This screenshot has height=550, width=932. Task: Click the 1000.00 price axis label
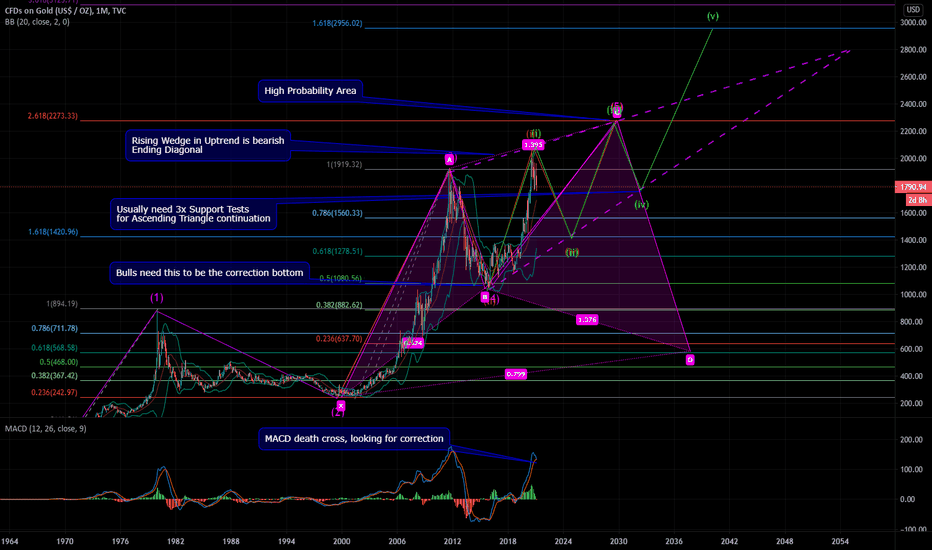pyautogui.click(x=913, y=295)
